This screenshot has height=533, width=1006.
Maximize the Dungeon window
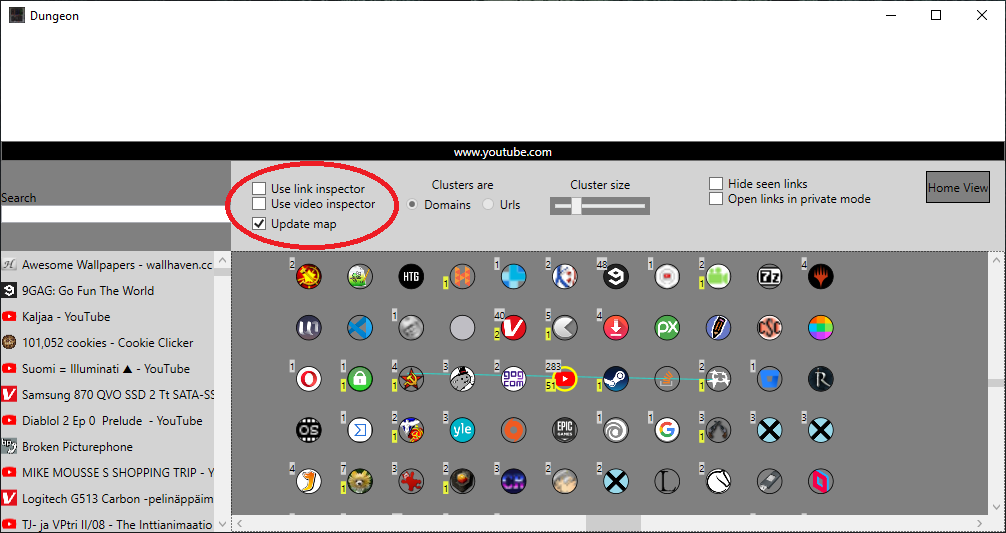[935, 15]
